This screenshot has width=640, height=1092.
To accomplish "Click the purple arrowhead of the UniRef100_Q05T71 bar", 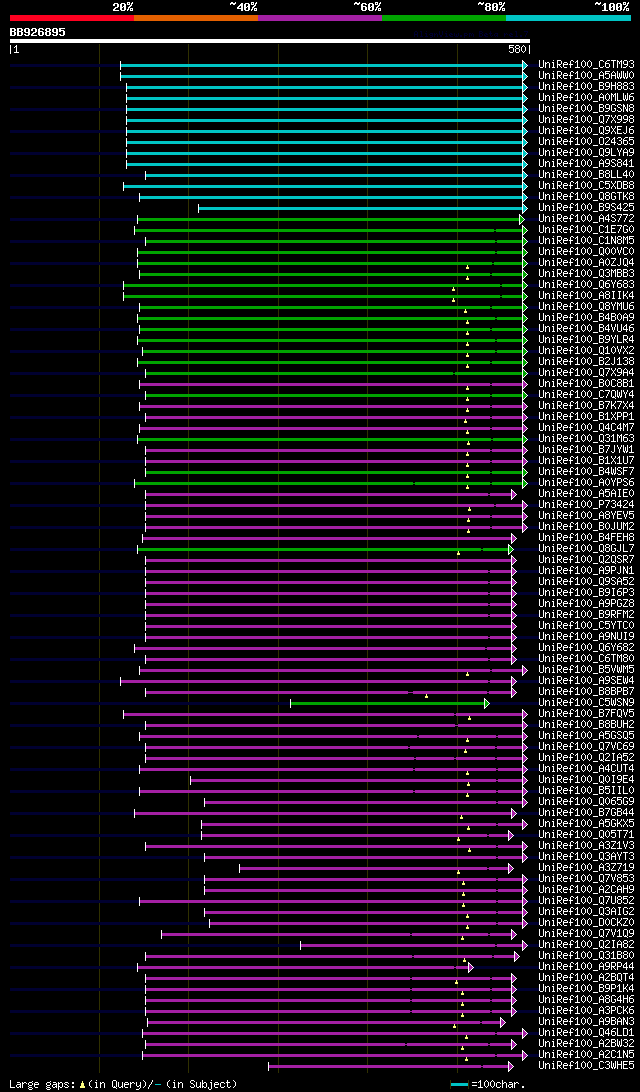I will click(x=510, y=835).
